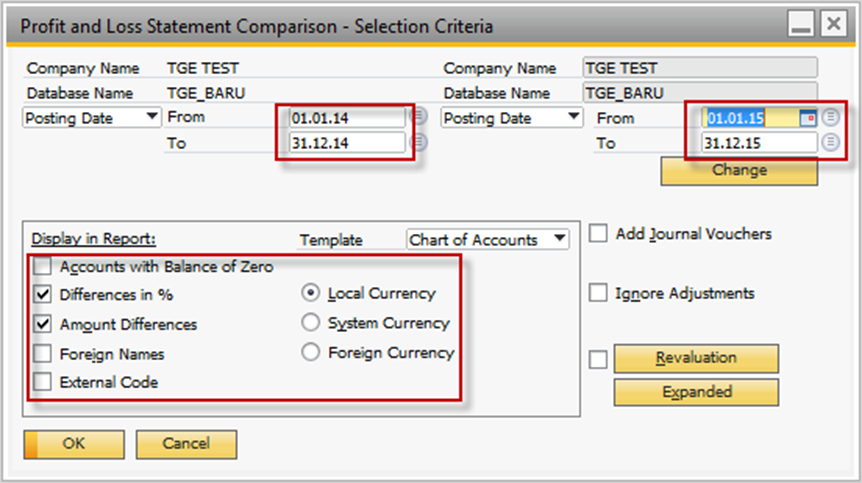Viewport: 862px width, 483px height.
Task: Open the left Posting Date dropdown
Action: coord(92,118)
